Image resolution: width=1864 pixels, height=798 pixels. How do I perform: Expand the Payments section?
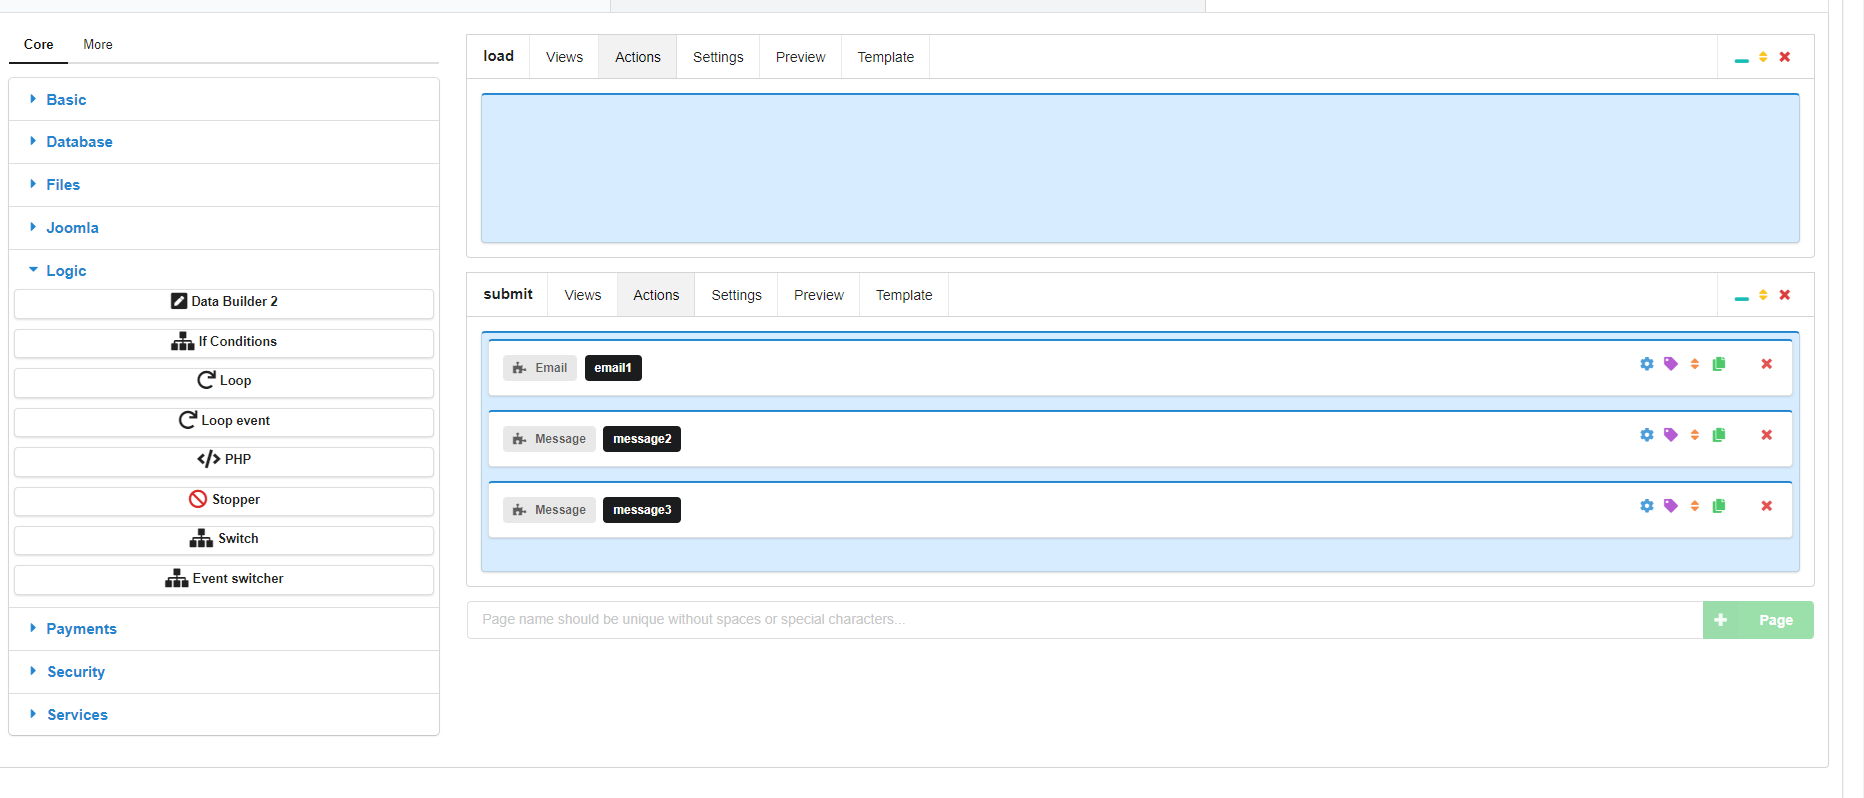click(x=81, y=629)
